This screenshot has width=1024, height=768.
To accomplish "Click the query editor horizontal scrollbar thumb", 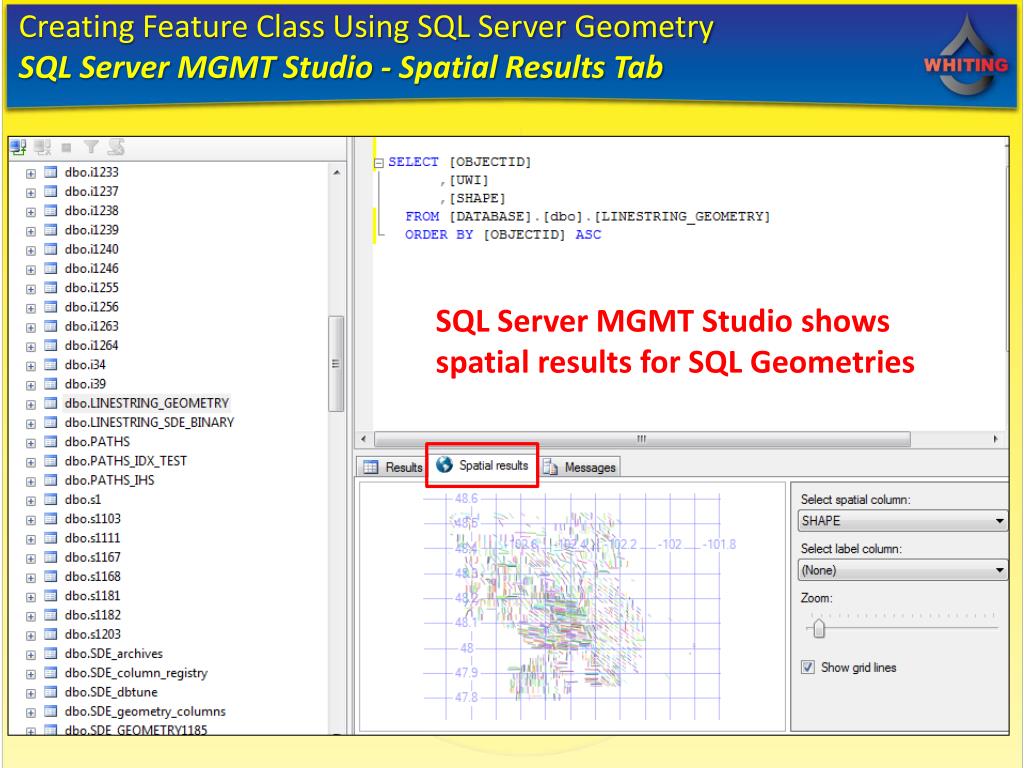I will tap(642, 439).
